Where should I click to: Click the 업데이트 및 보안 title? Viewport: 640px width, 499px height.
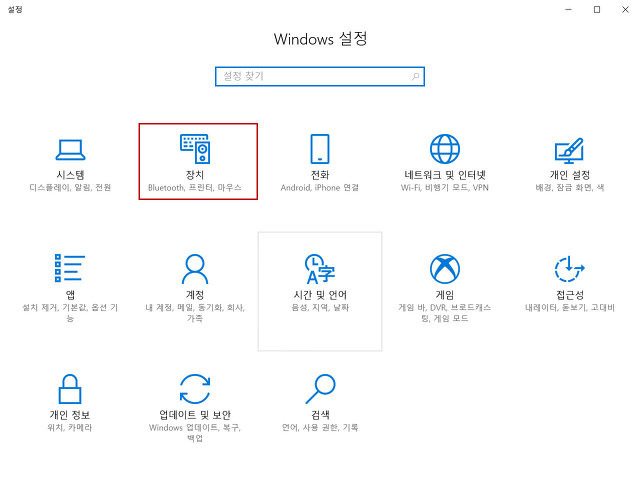[x=195, y=415]
